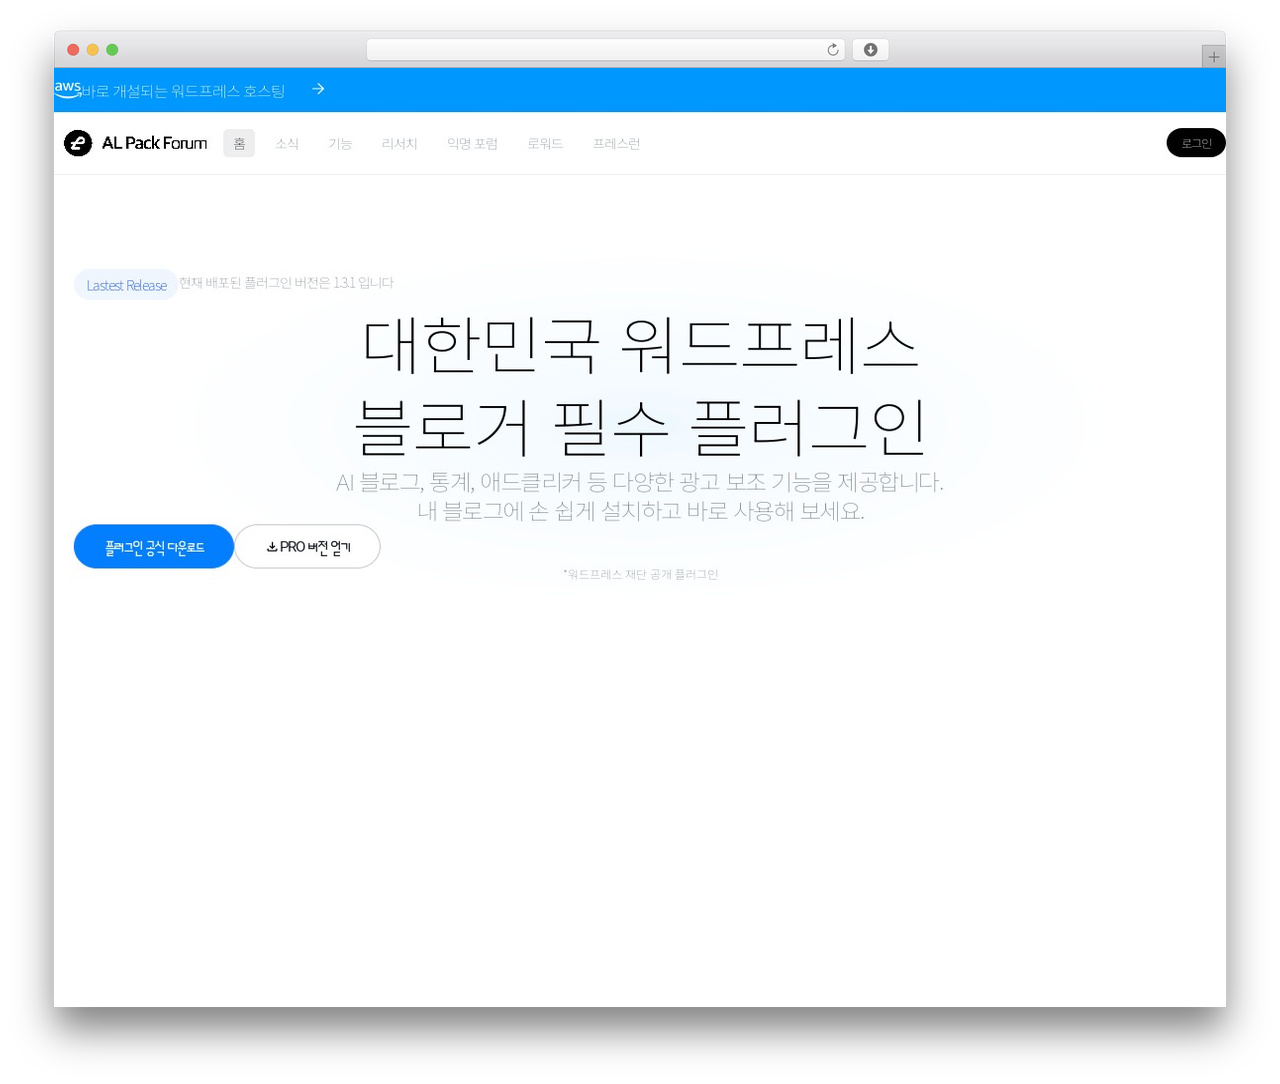The image size is (1280, 1084).
Task: Click the AWS logo in the banner
Action: click(x=68, y=88)
